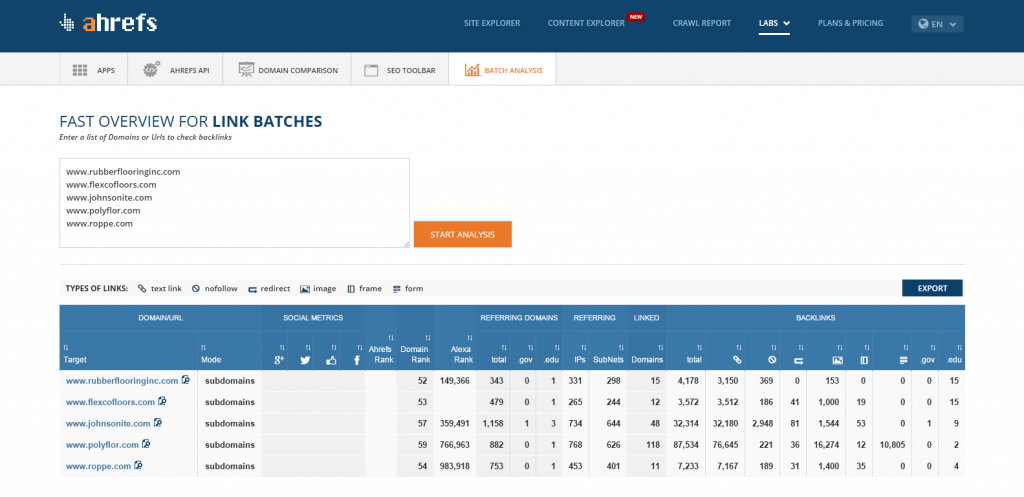Sort by backlinks form icon column

[x=903, y=360]
